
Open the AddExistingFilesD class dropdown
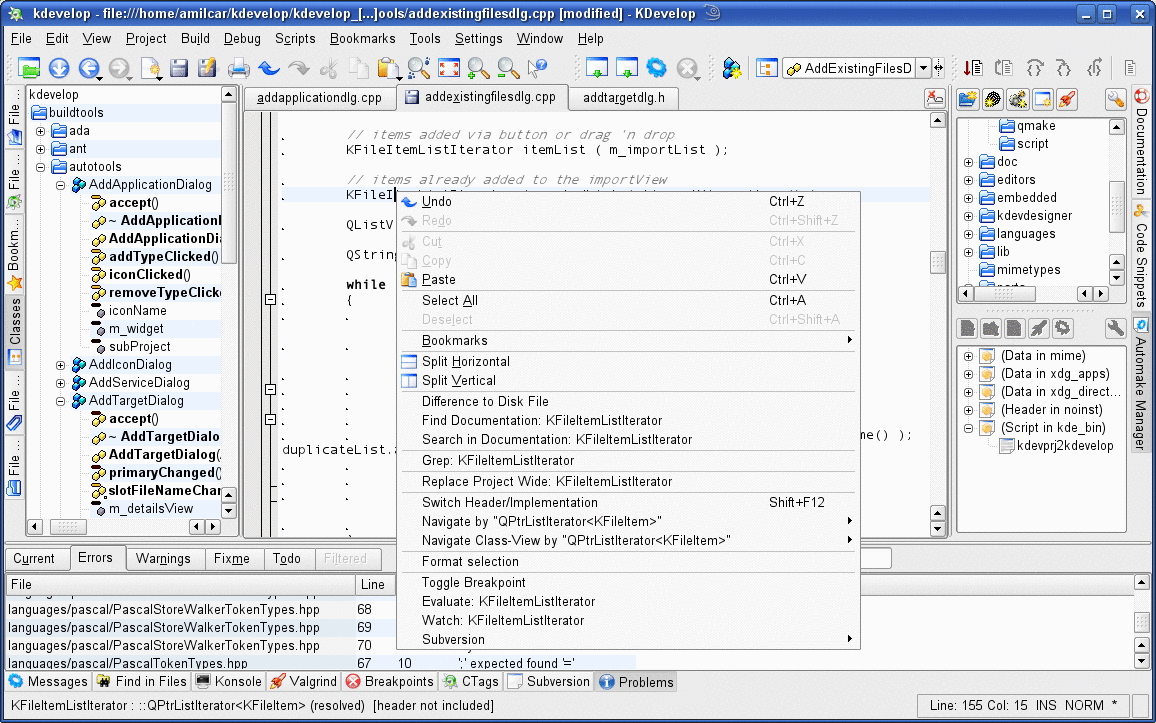[923, 69]
